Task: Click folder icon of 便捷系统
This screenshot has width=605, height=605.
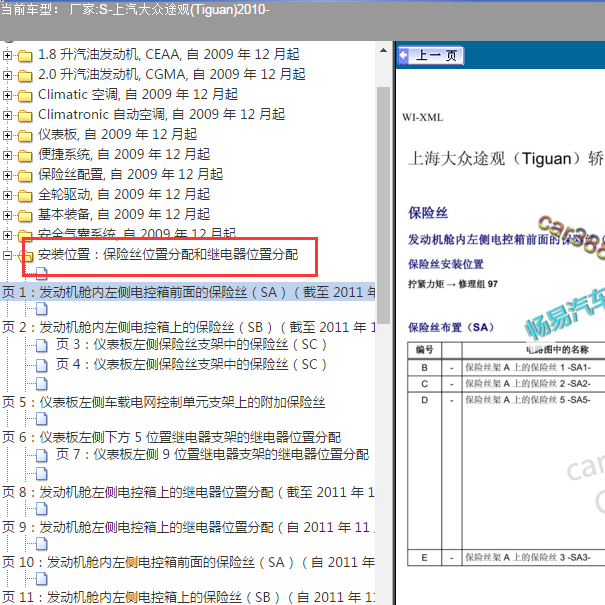Action: click(25, 156)
